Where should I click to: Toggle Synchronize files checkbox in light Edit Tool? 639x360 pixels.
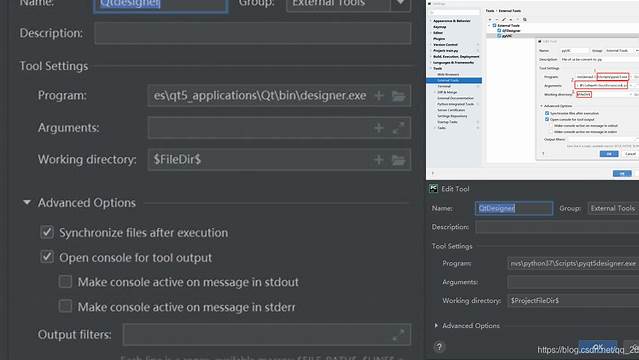547,113
